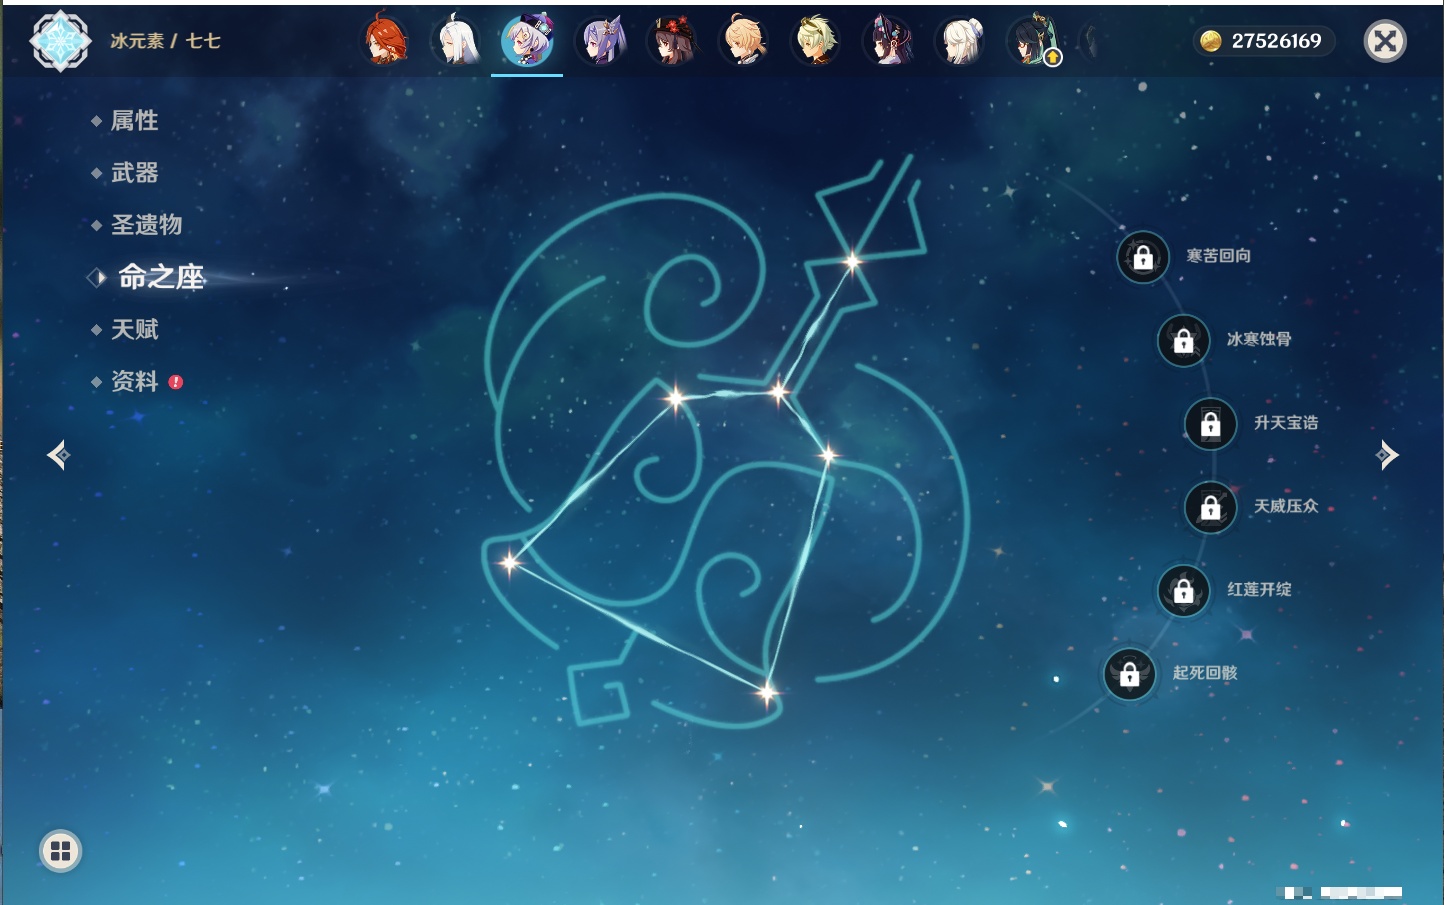
Task: Open the 武器 weapon page
Action: click(134, 173)
